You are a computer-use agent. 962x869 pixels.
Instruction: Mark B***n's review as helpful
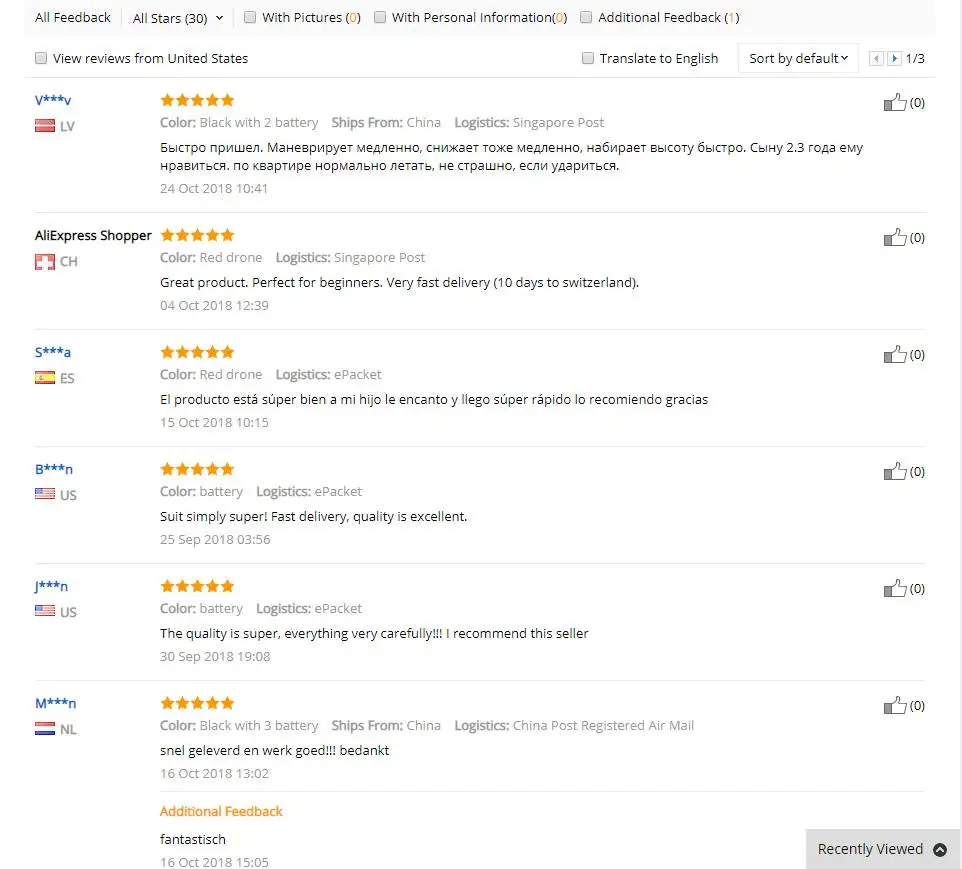(895, 472)
